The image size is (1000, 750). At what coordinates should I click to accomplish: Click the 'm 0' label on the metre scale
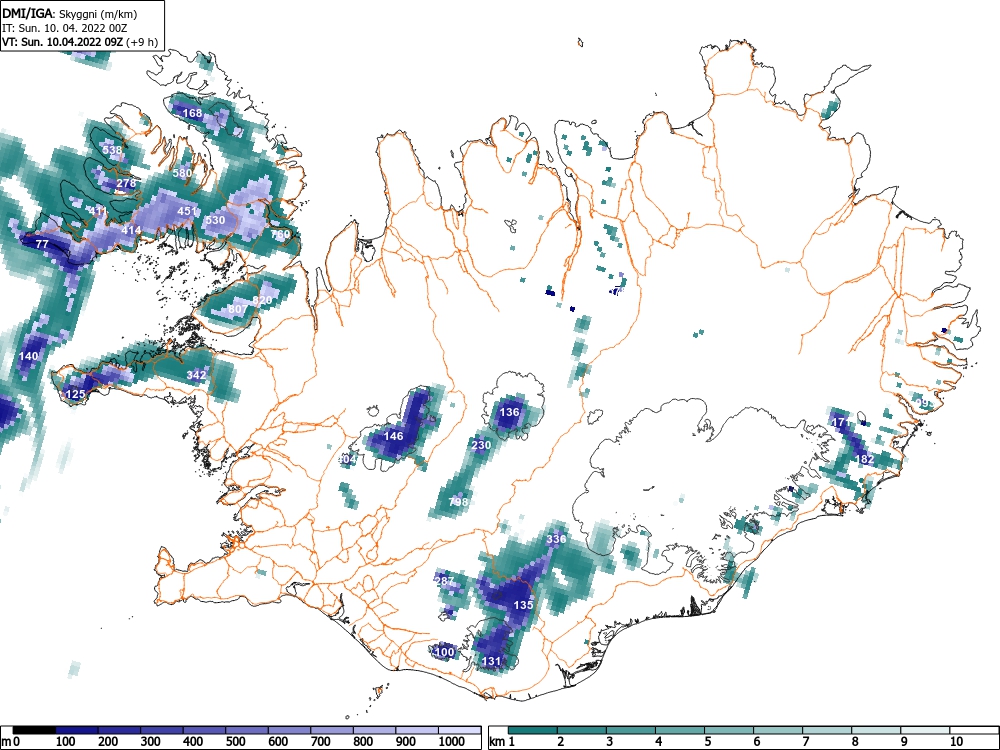click(11, 742)
